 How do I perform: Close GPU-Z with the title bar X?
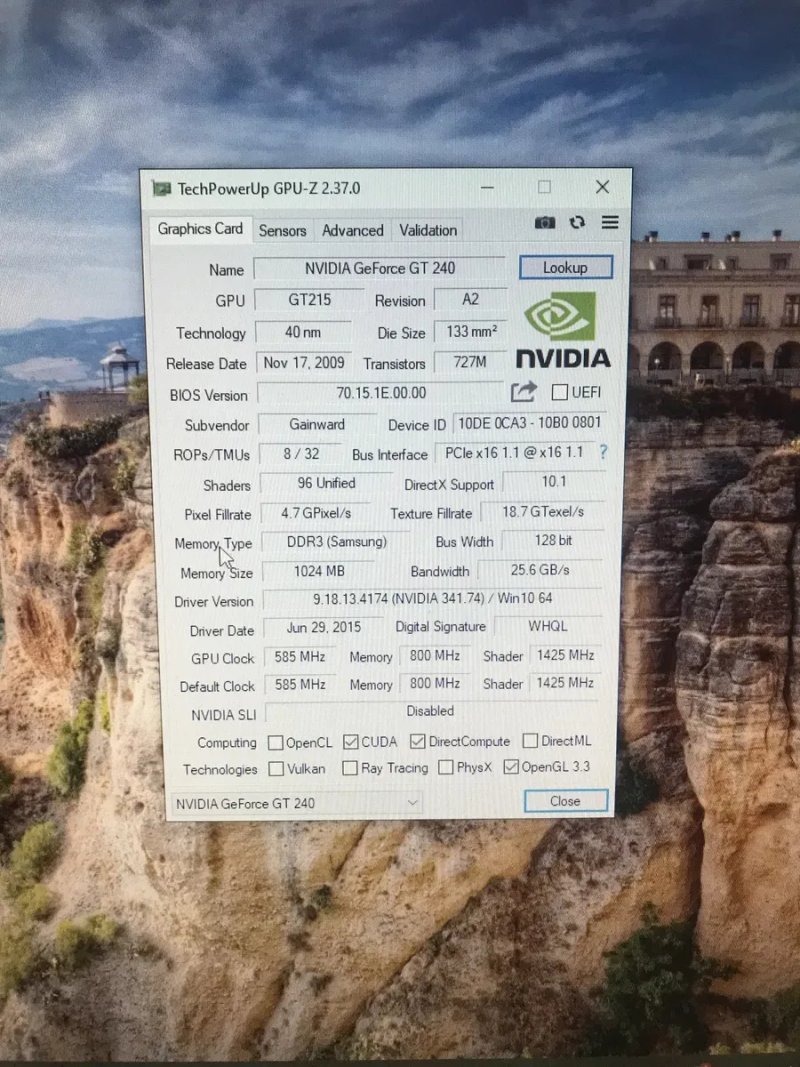(x=602, y=186)
